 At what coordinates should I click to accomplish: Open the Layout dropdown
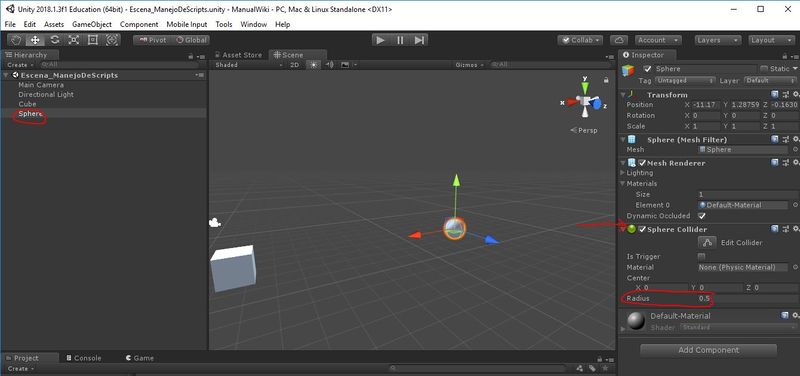772,40
